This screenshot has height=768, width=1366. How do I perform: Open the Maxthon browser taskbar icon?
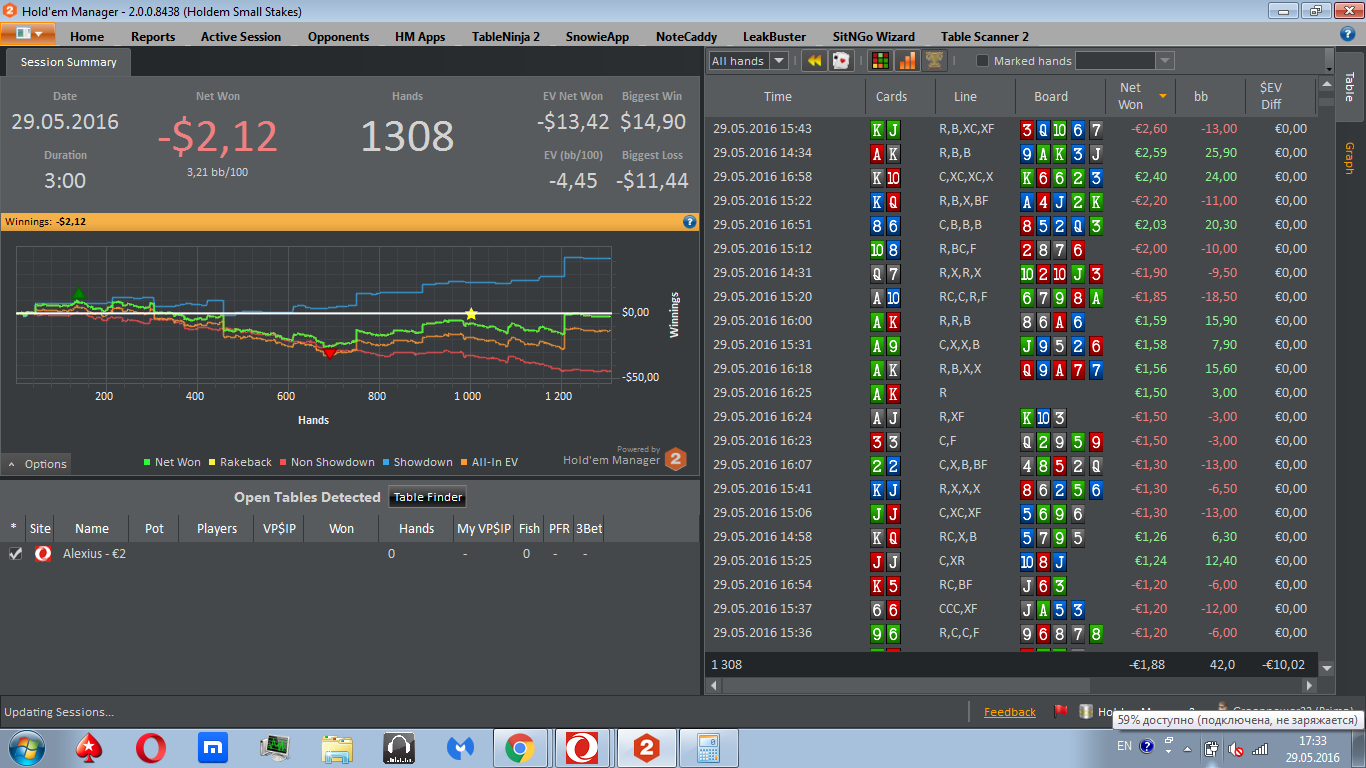[212, 747]
